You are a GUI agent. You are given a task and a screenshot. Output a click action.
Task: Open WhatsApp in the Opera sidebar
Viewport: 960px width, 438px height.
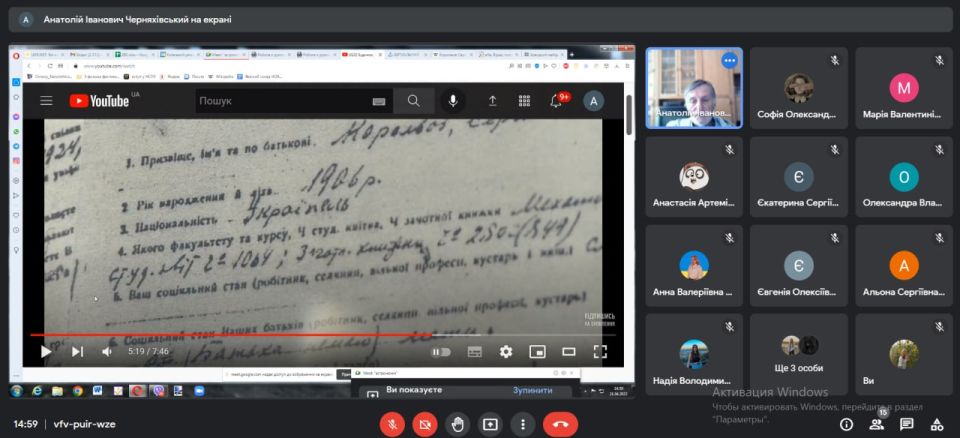[x=16, y=132]
